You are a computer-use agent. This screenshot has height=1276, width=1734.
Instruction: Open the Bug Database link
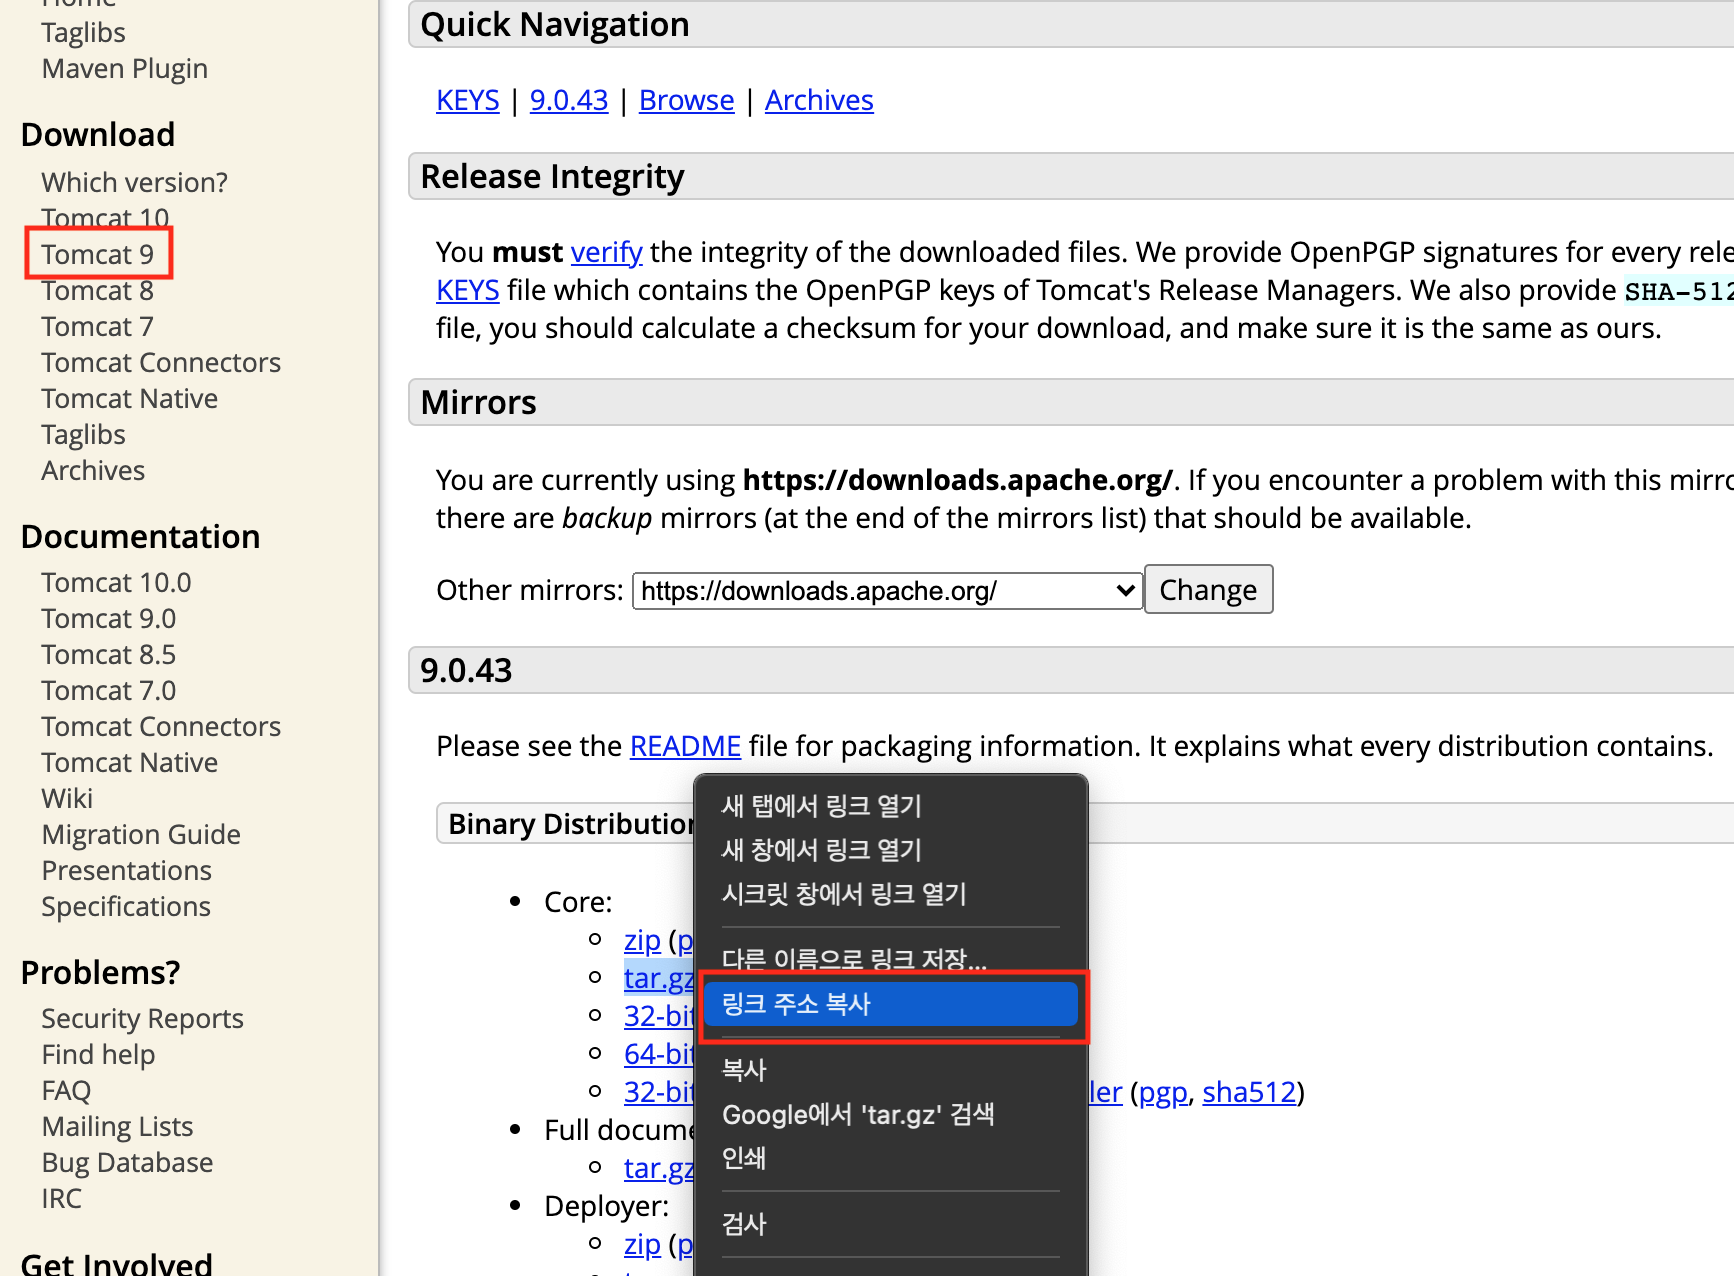click(127, 1162)
